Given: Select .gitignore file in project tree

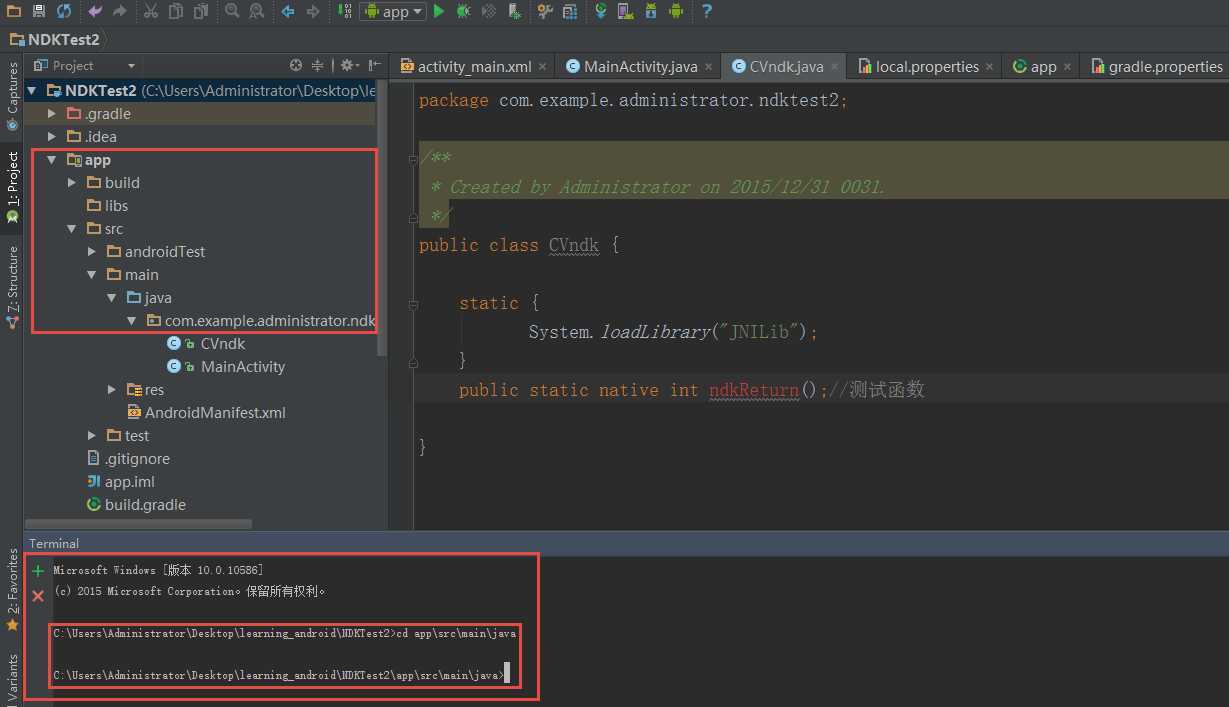Looking at the screenshot, I should (x=129, y=459).
